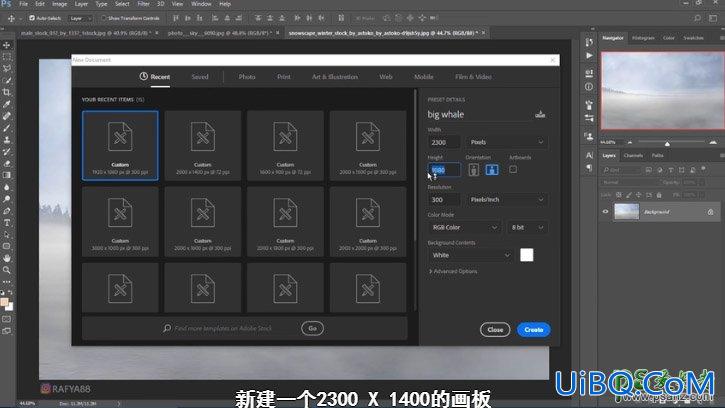Screen dimensions: 725x408
Task: Open the 8 bit depth dropdown
Action: click(x=527, y=227)
